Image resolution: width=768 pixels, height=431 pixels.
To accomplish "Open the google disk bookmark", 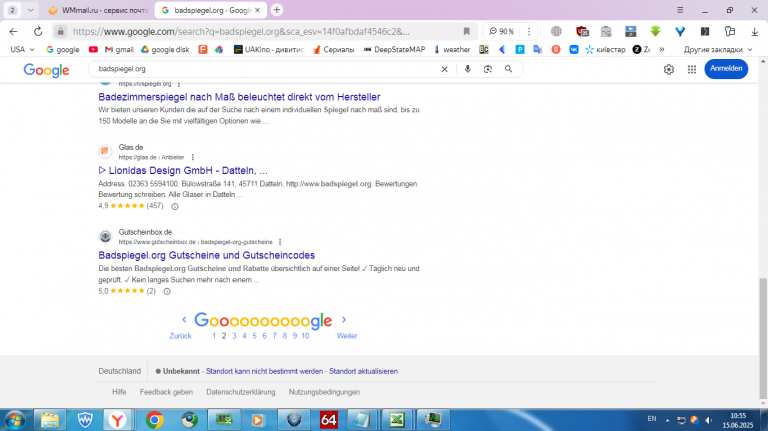I will click(165, 49).
